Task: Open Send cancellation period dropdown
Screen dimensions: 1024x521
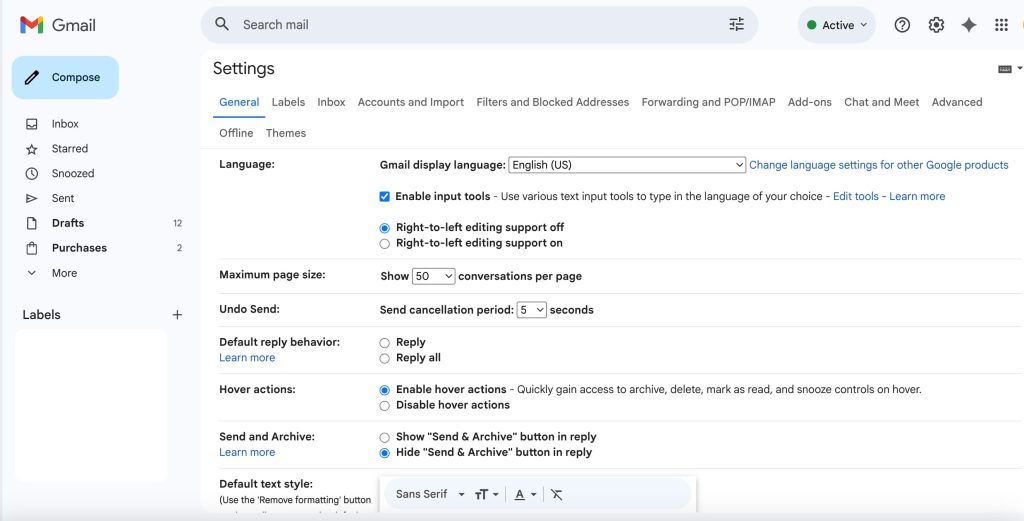Action: [531, 310]
